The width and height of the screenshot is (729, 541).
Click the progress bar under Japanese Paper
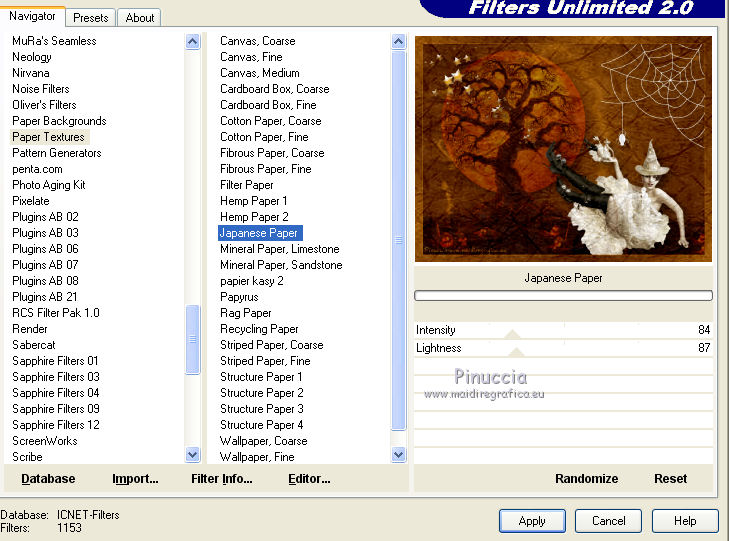pos(563,296)
